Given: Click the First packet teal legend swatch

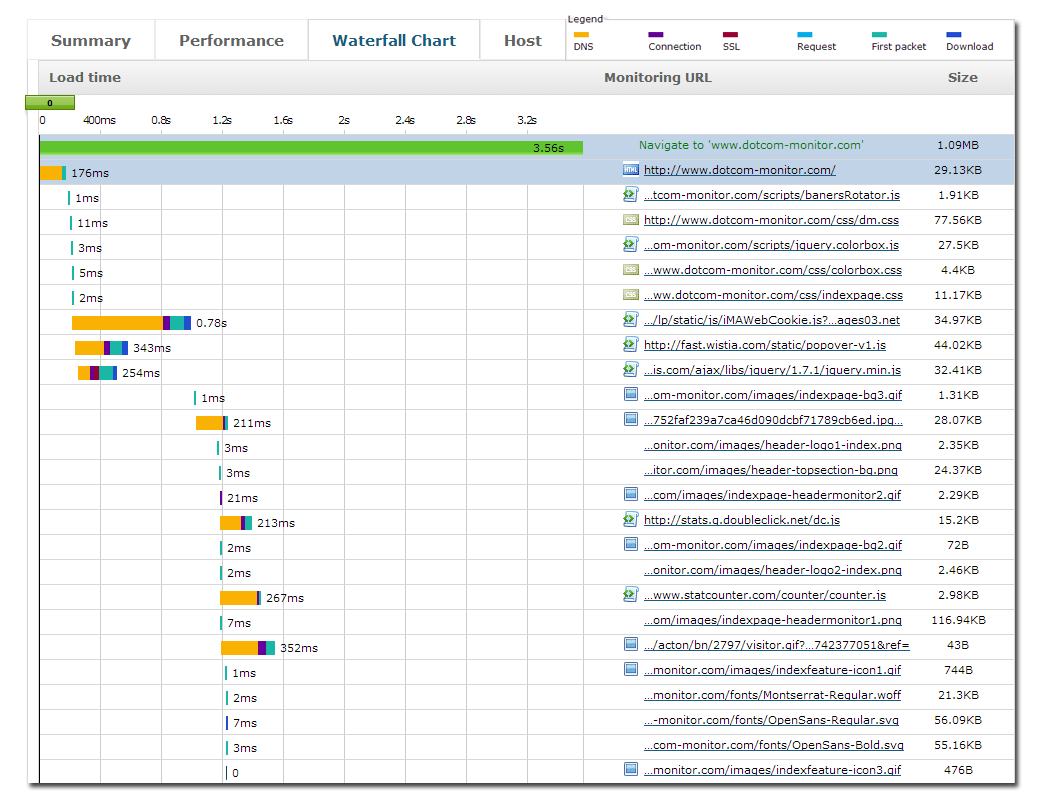Looking at the screenshot, I should point(879,35).
